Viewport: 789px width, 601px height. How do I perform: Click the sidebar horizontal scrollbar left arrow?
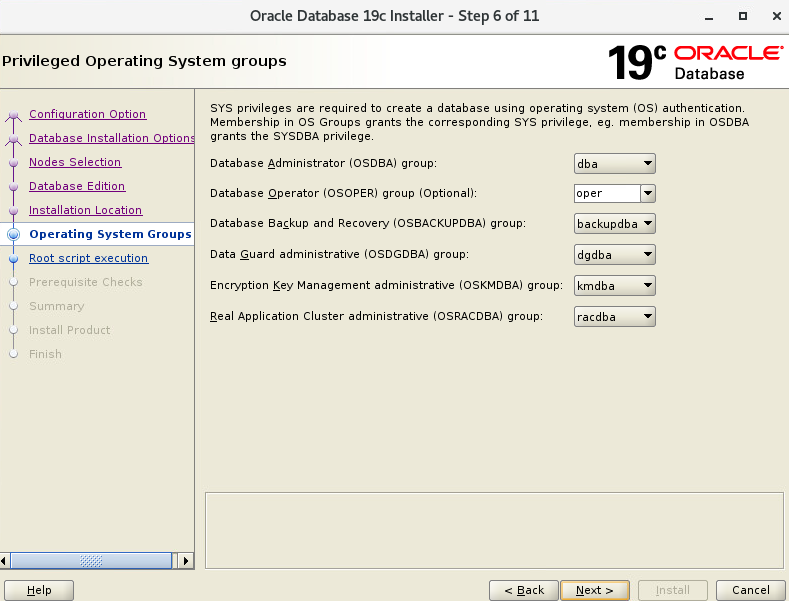(7, 561)
